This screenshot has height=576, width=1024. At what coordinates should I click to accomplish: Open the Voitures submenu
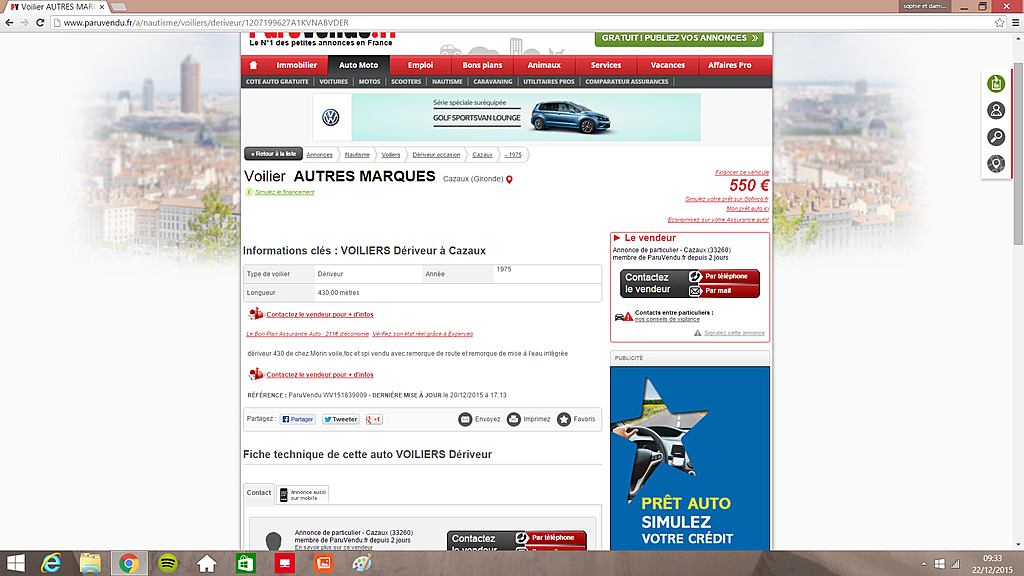pos(334,82)
